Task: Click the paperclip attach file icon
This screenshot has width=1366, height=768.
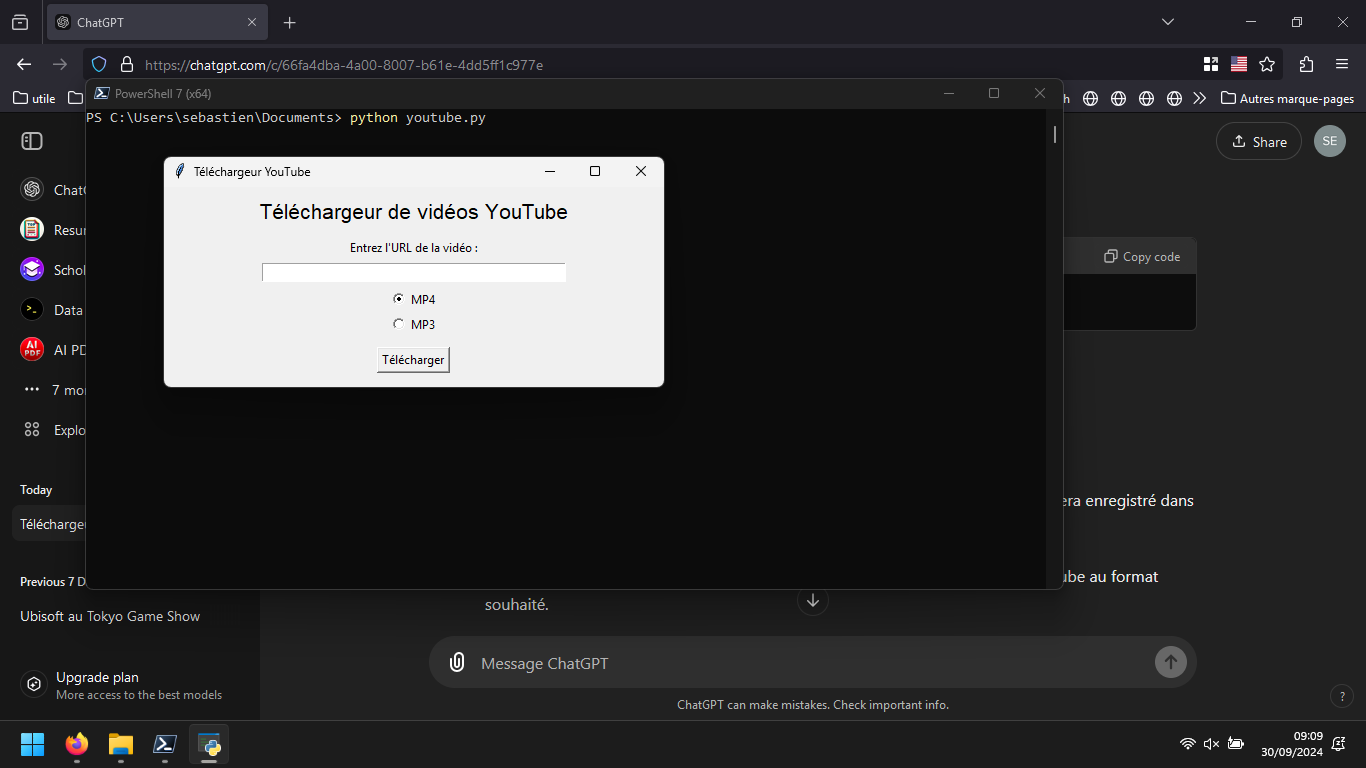Action: [x=457, y=663]
